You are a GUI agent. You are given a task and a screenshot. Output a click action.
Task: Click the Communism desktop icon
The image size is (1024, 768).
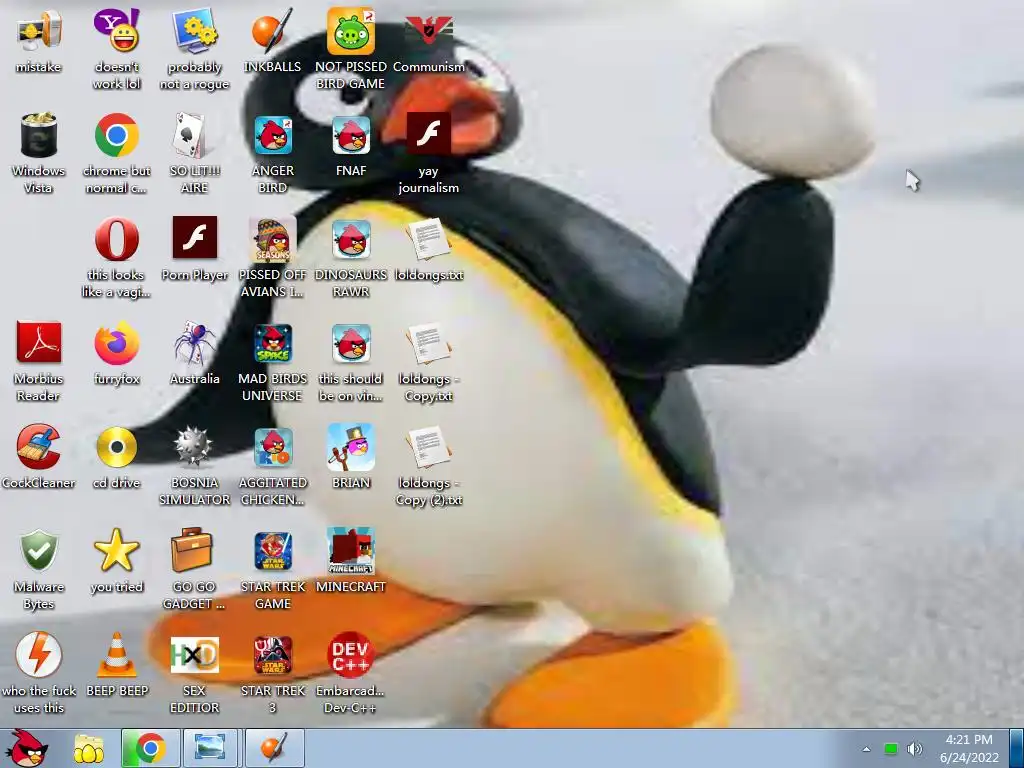tap(428, 31)
